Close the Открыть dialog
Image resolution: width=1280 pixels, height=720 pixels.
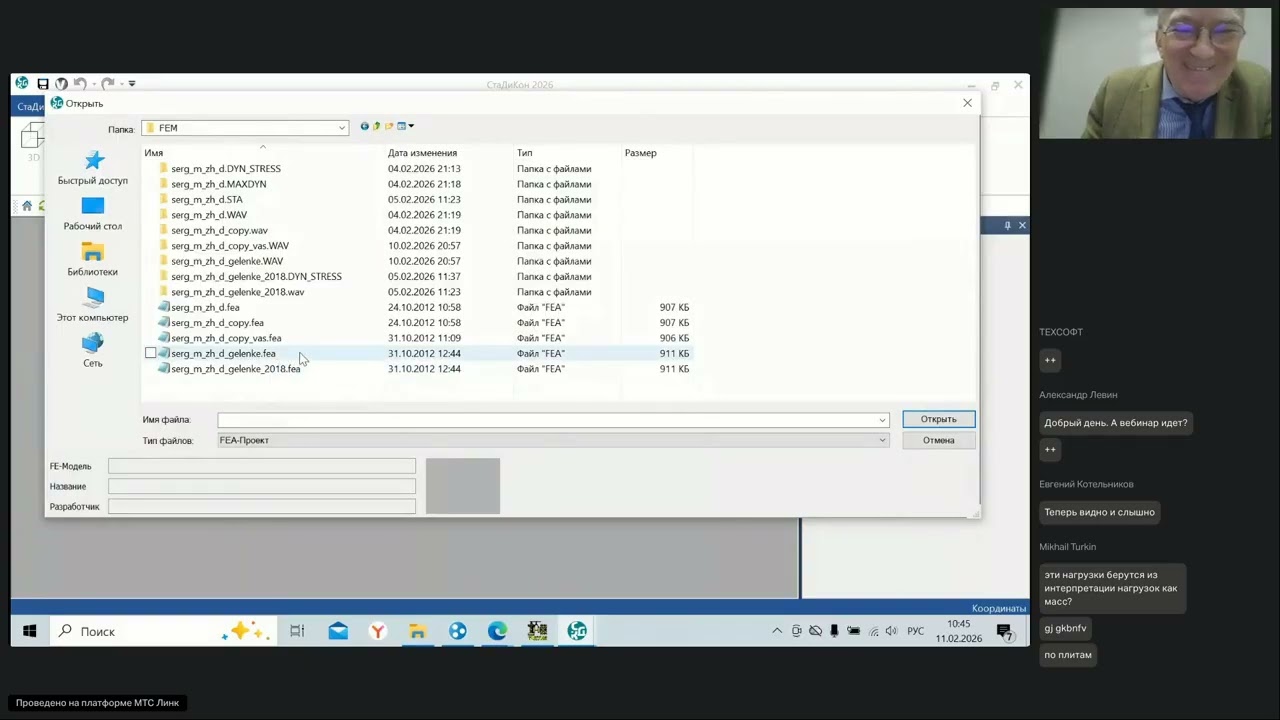pos(967,103)
